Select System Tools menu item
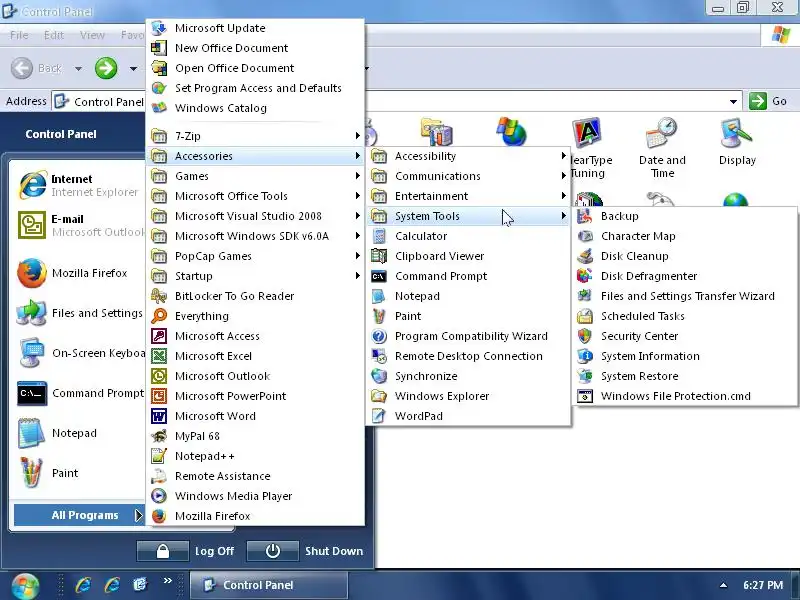 pos(468,216)
